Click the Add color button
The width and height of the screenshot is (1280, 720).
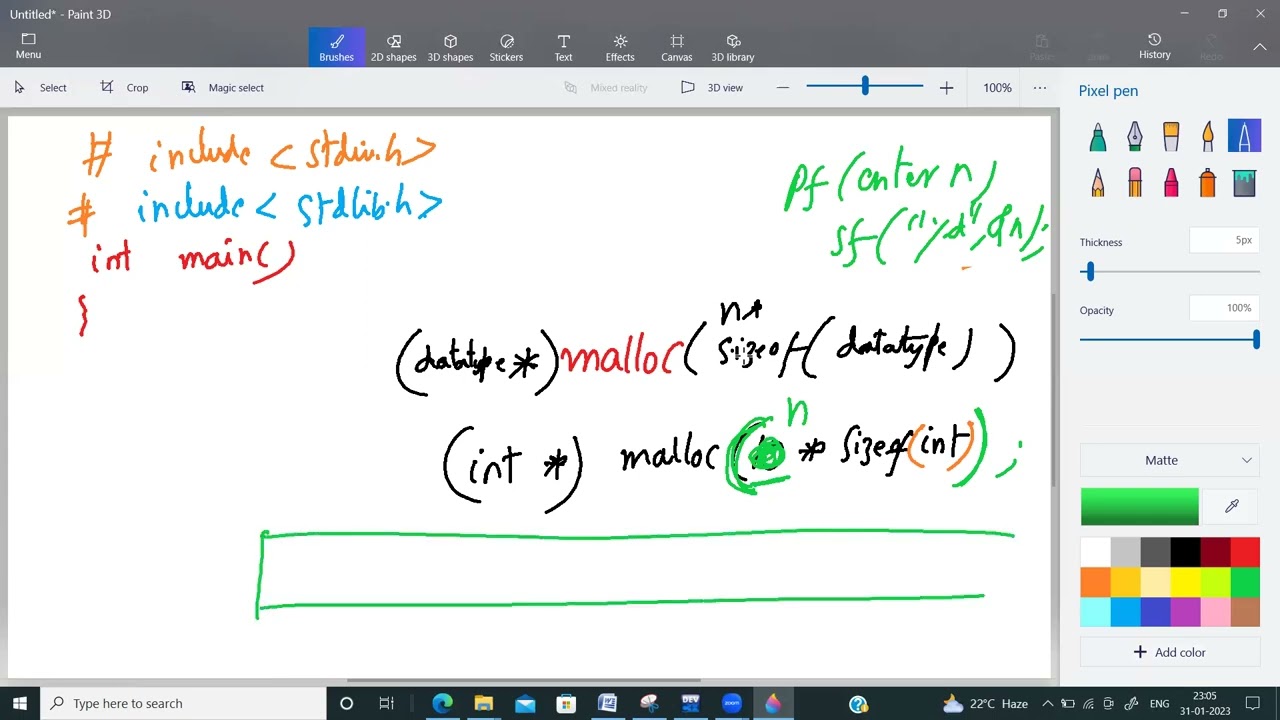click(x=1170, y=652)
